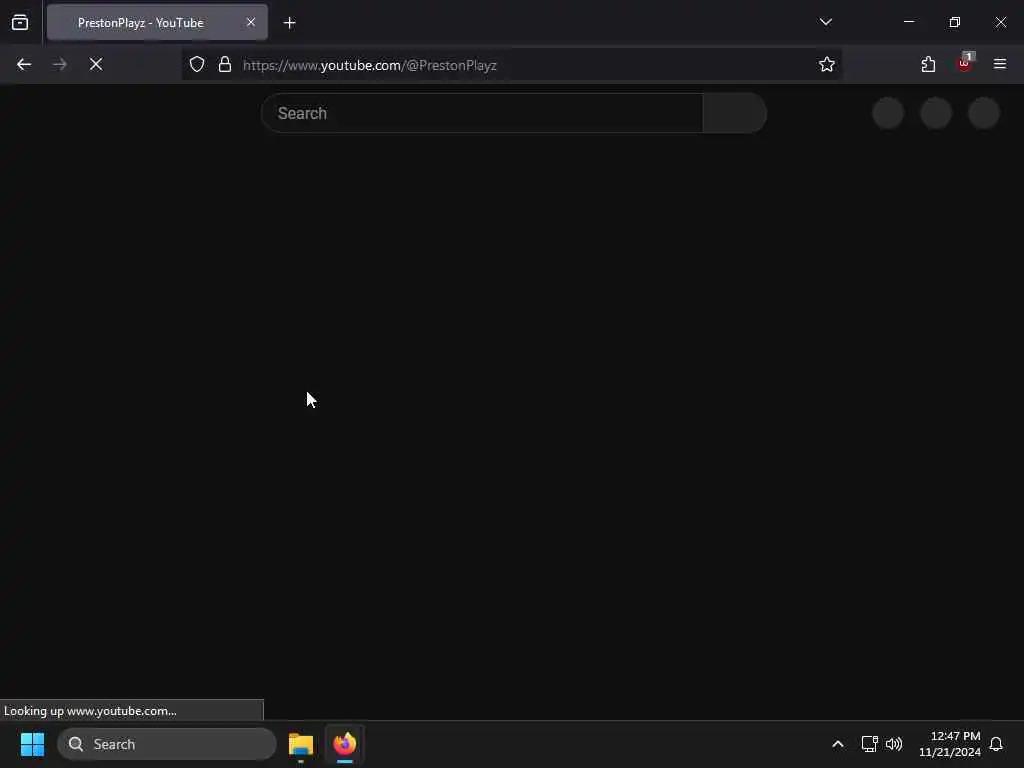Click the YouTube search submit button
The height and width of the screenshot is (768, 1024).
[x=735, y=113]
